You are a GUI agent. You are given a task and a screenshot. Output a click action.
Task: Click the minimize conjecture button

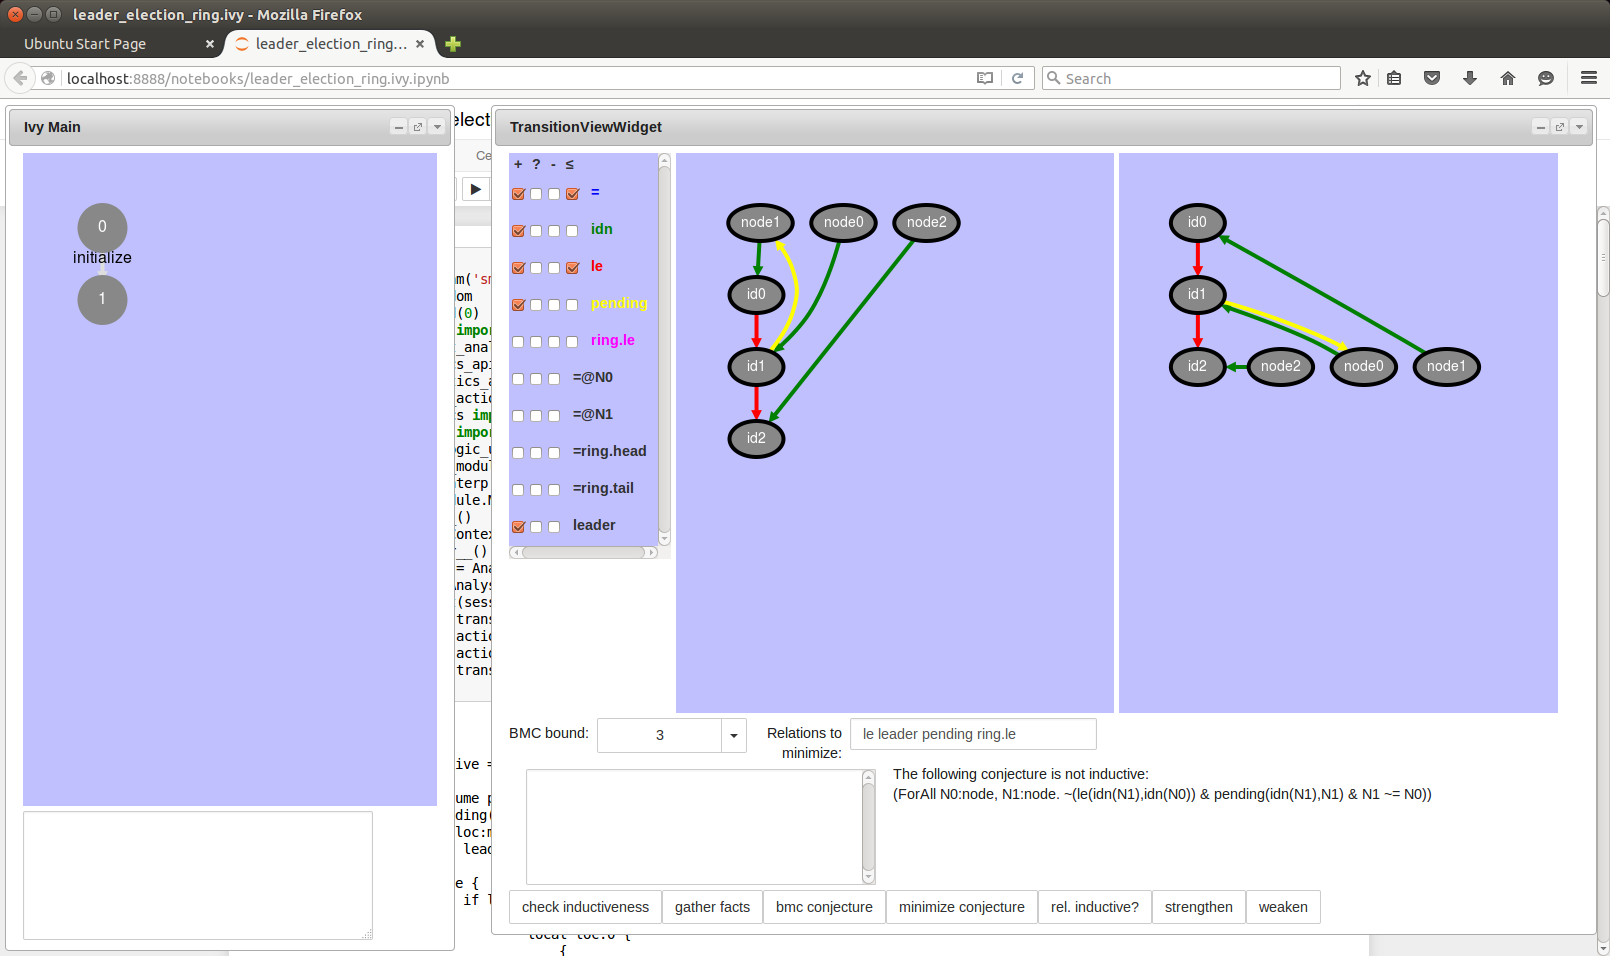click(x=961, y=907)
